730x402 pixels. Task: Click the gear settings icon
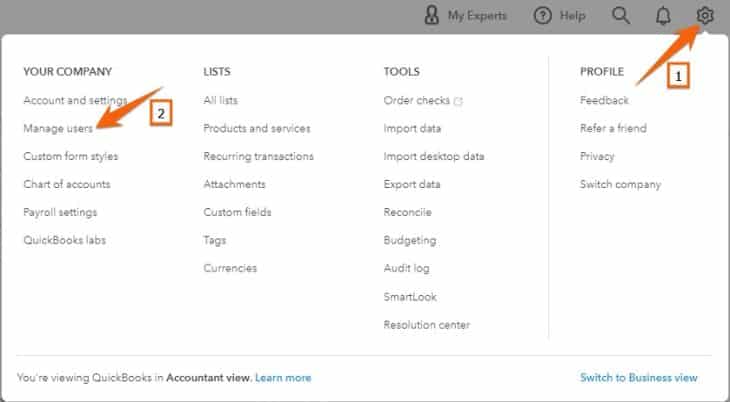(705, 16)
